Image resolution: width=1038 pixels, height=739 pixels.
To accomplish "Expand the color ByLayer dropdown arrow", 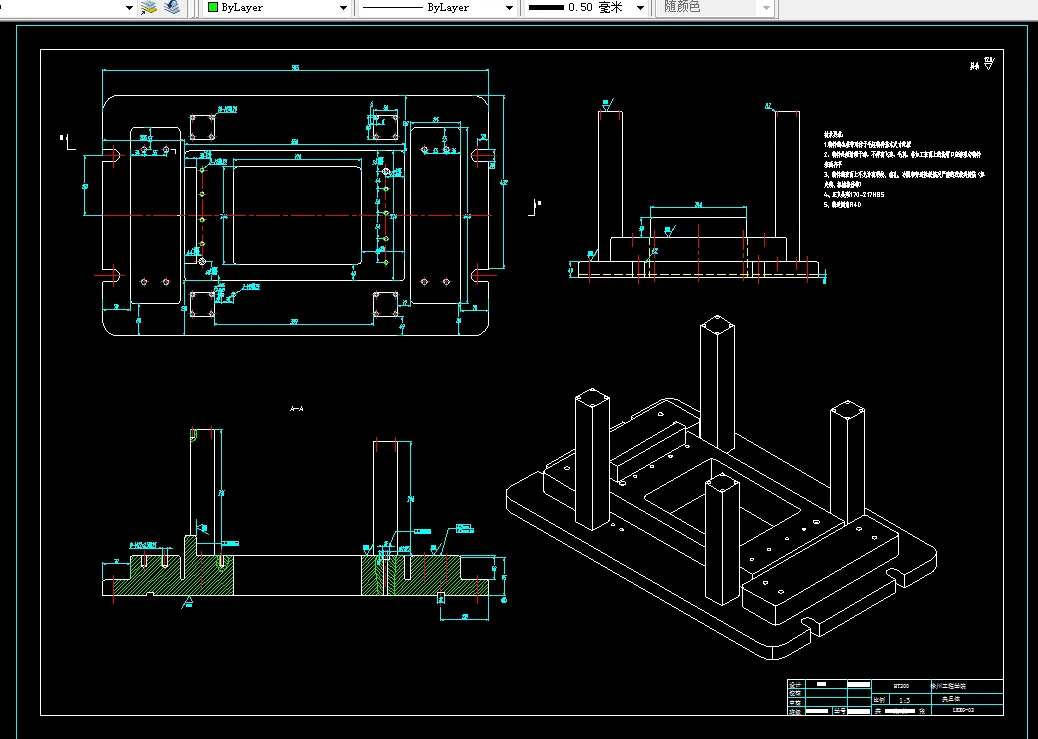I will click(x=344, y=8).
